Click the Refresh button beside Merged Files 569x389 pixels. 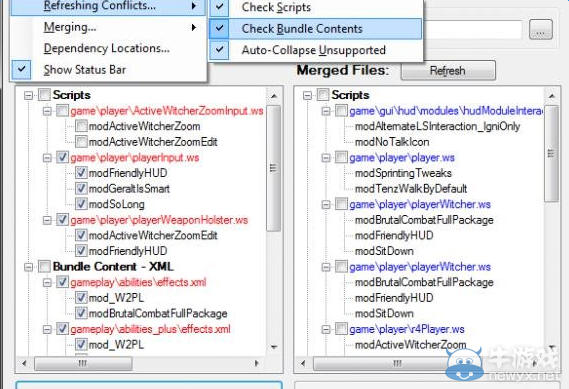(x=448, y=70)
